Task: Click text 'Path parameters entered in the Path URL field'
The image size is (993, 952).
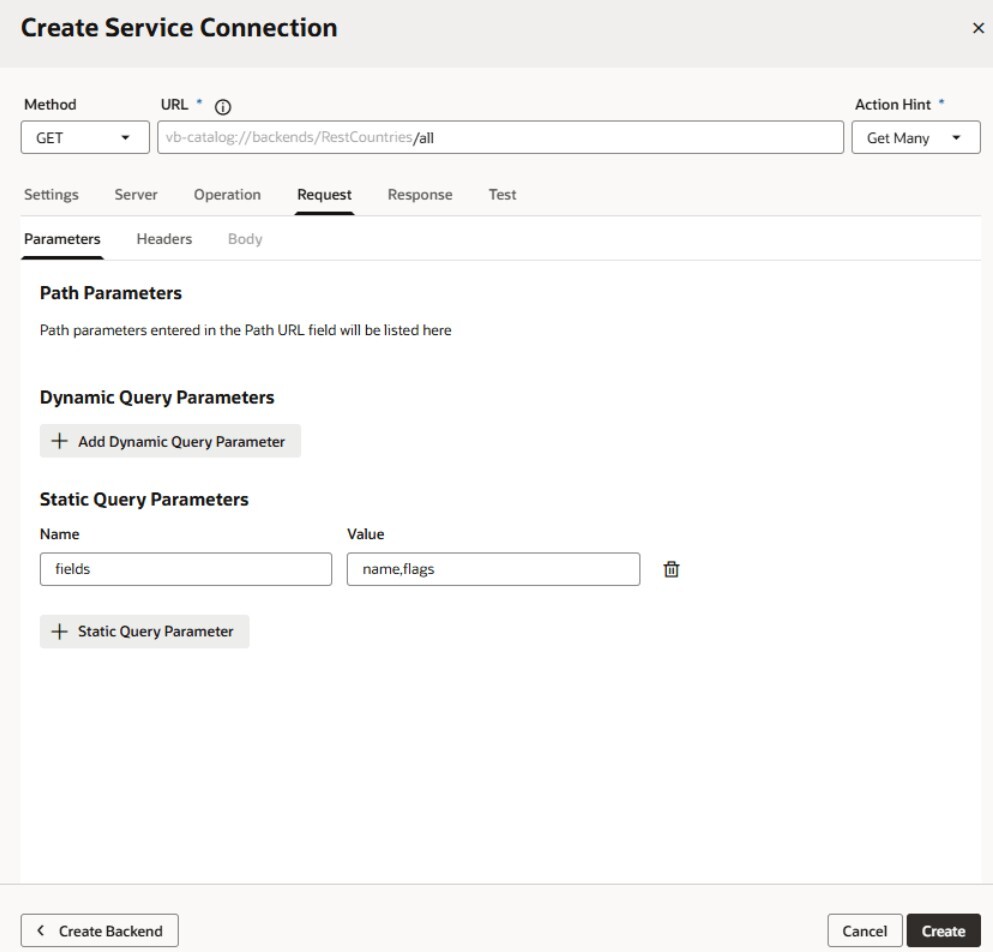Action: click(x=188, y=330)
